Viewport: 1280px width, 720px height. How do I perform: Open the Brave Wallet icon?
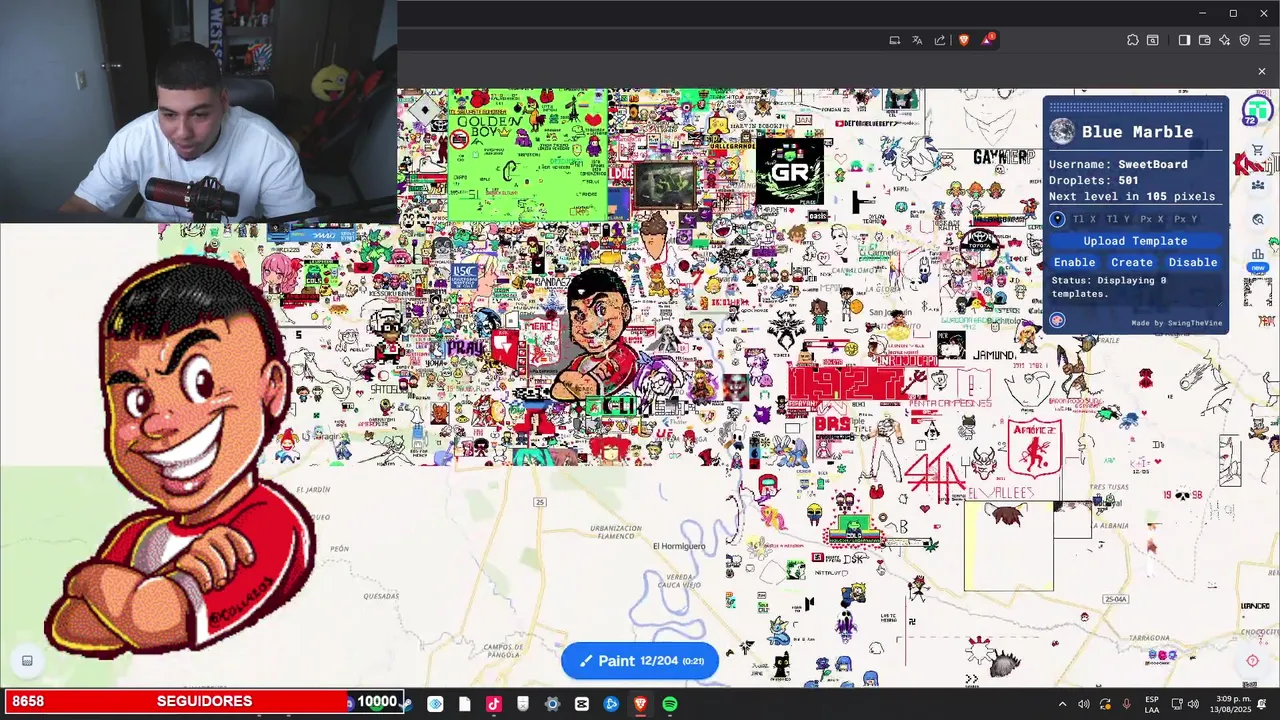click(1204, 40)
